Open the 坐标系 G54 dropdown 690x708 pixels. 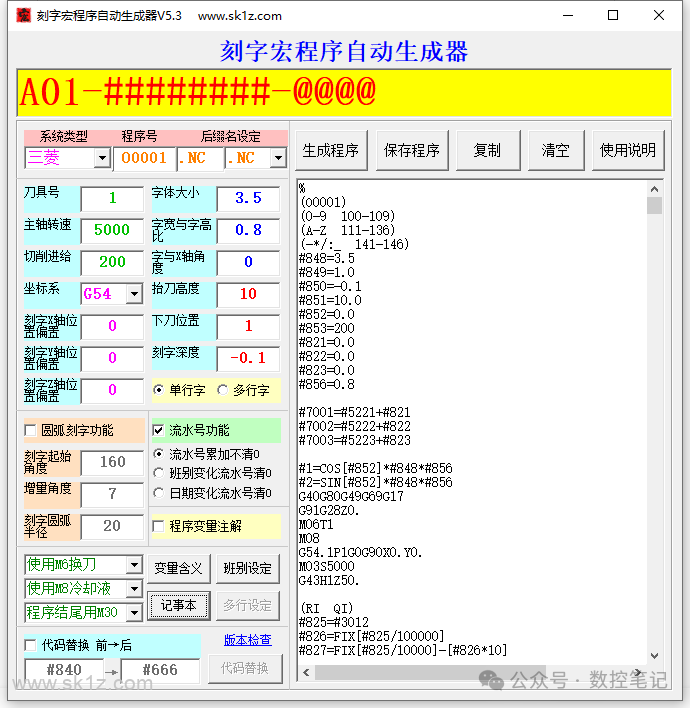(134, 294)
